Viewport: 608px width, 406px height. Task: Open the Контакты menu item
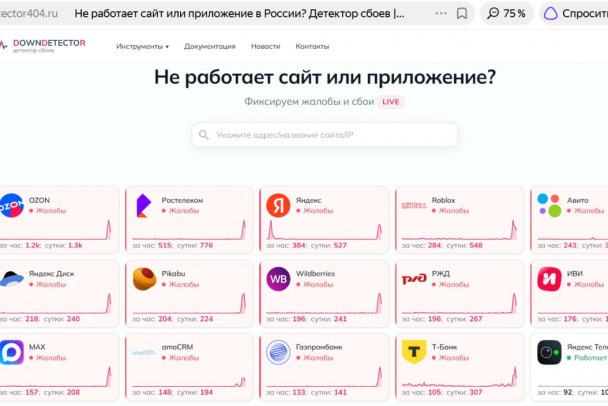(x=312, y=46)
